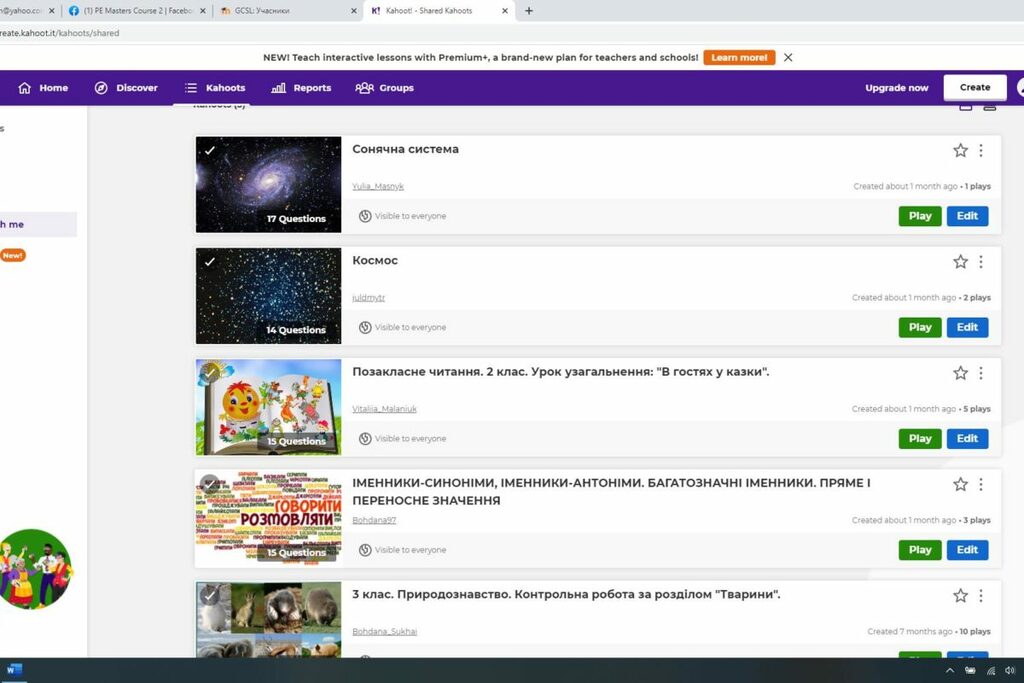Open the Word icon in taskbar
The image size is (1024, 683).
tap(14, 670)
